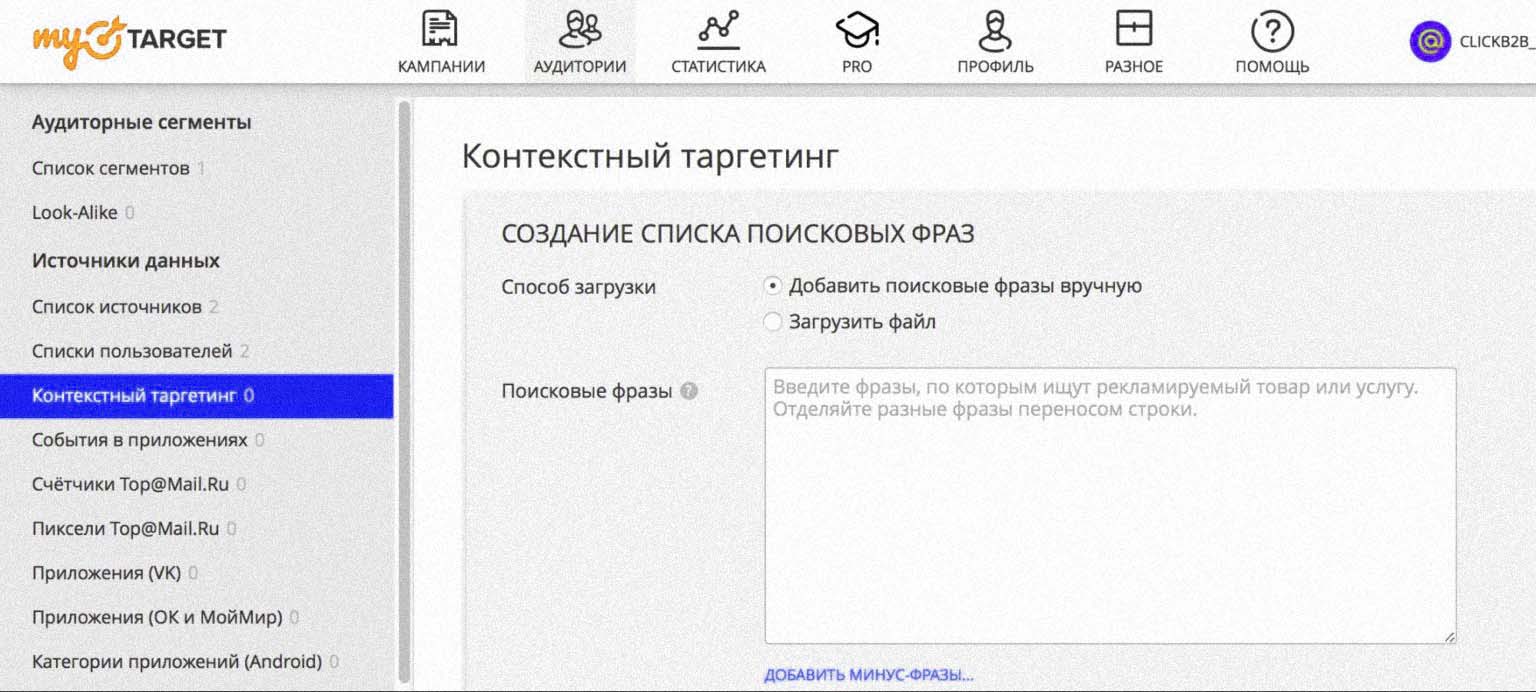Open Look-Alike in sidebar
The width and height of the screenshot is (1536, 692).
(74, 212)
